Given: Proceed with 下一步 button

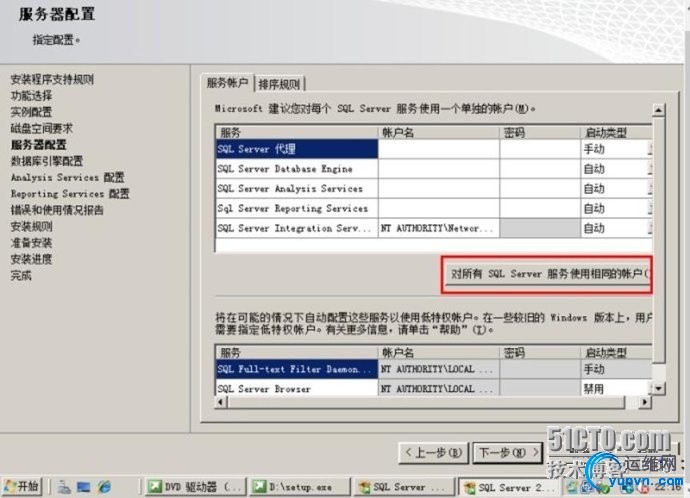Looking at the screenshot, I should [x=508, y=452].
